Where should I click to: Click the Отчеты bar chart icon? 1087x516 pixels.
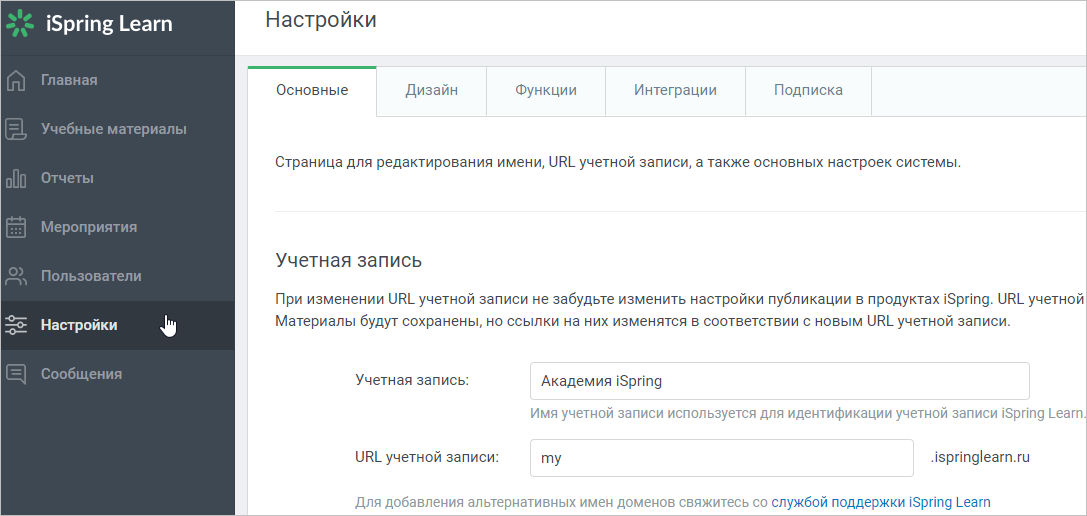tap(15, 178)
